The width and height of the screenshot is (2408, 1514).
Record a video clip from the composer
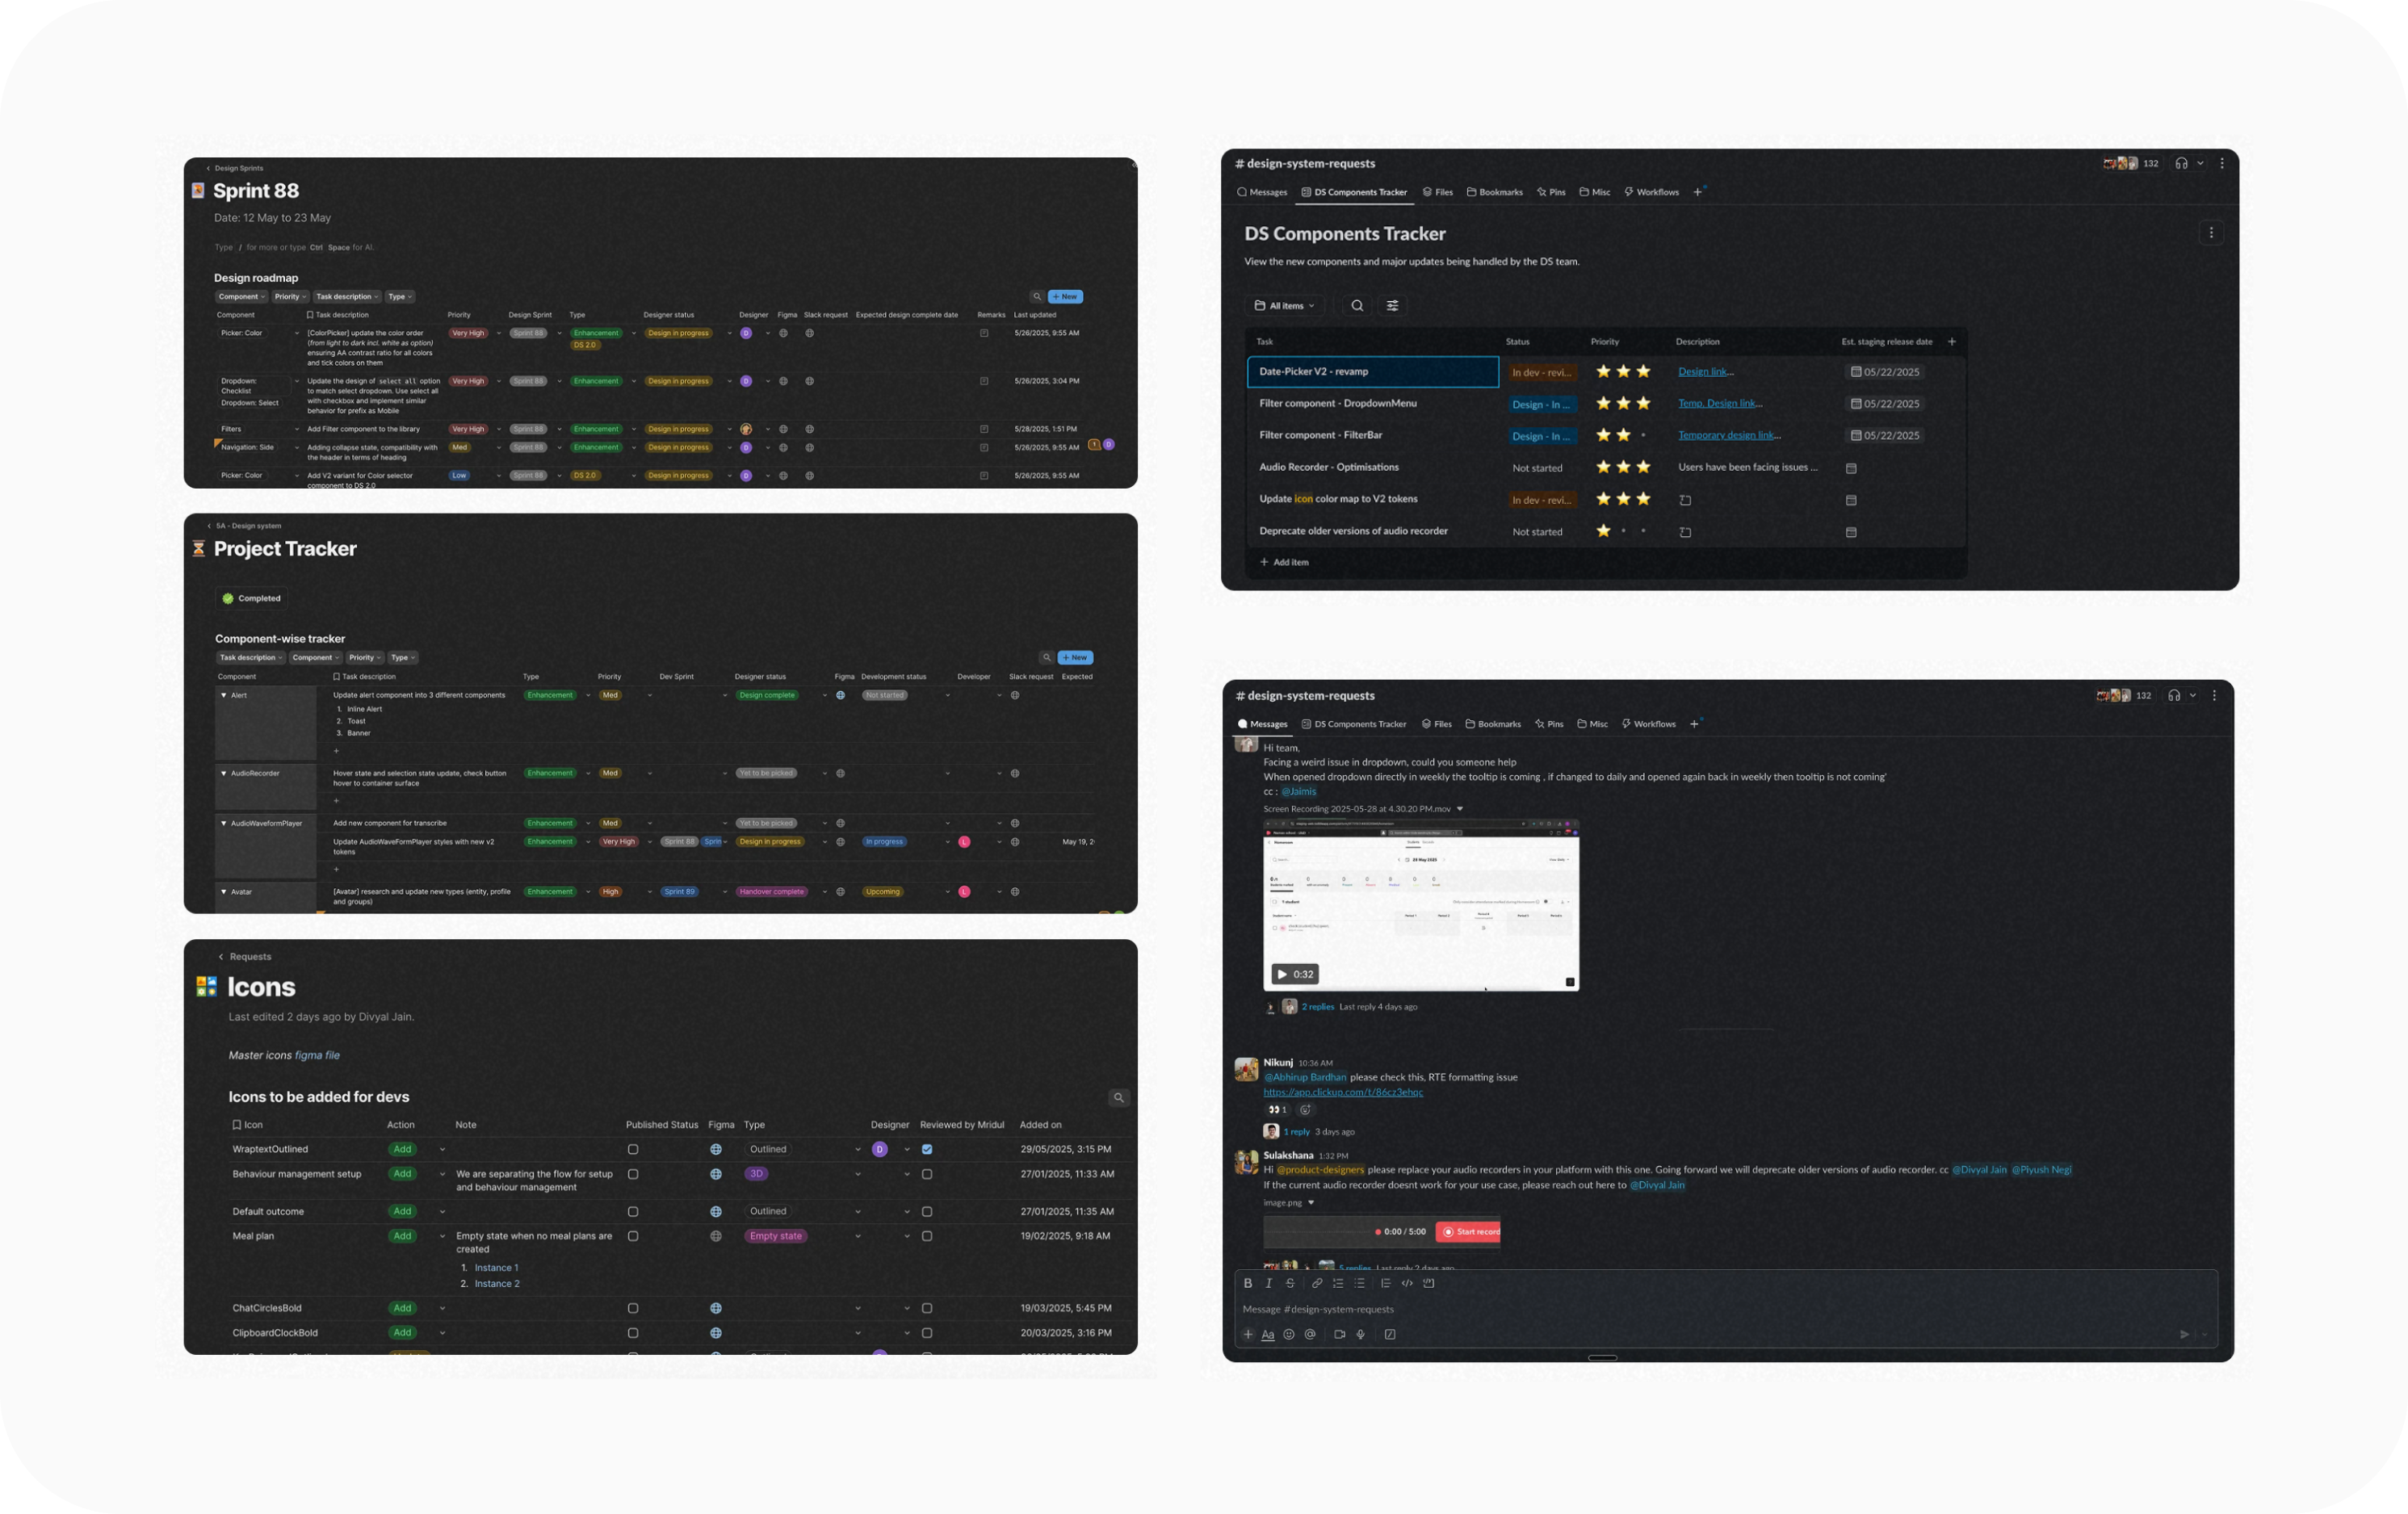(1339, 1334)
